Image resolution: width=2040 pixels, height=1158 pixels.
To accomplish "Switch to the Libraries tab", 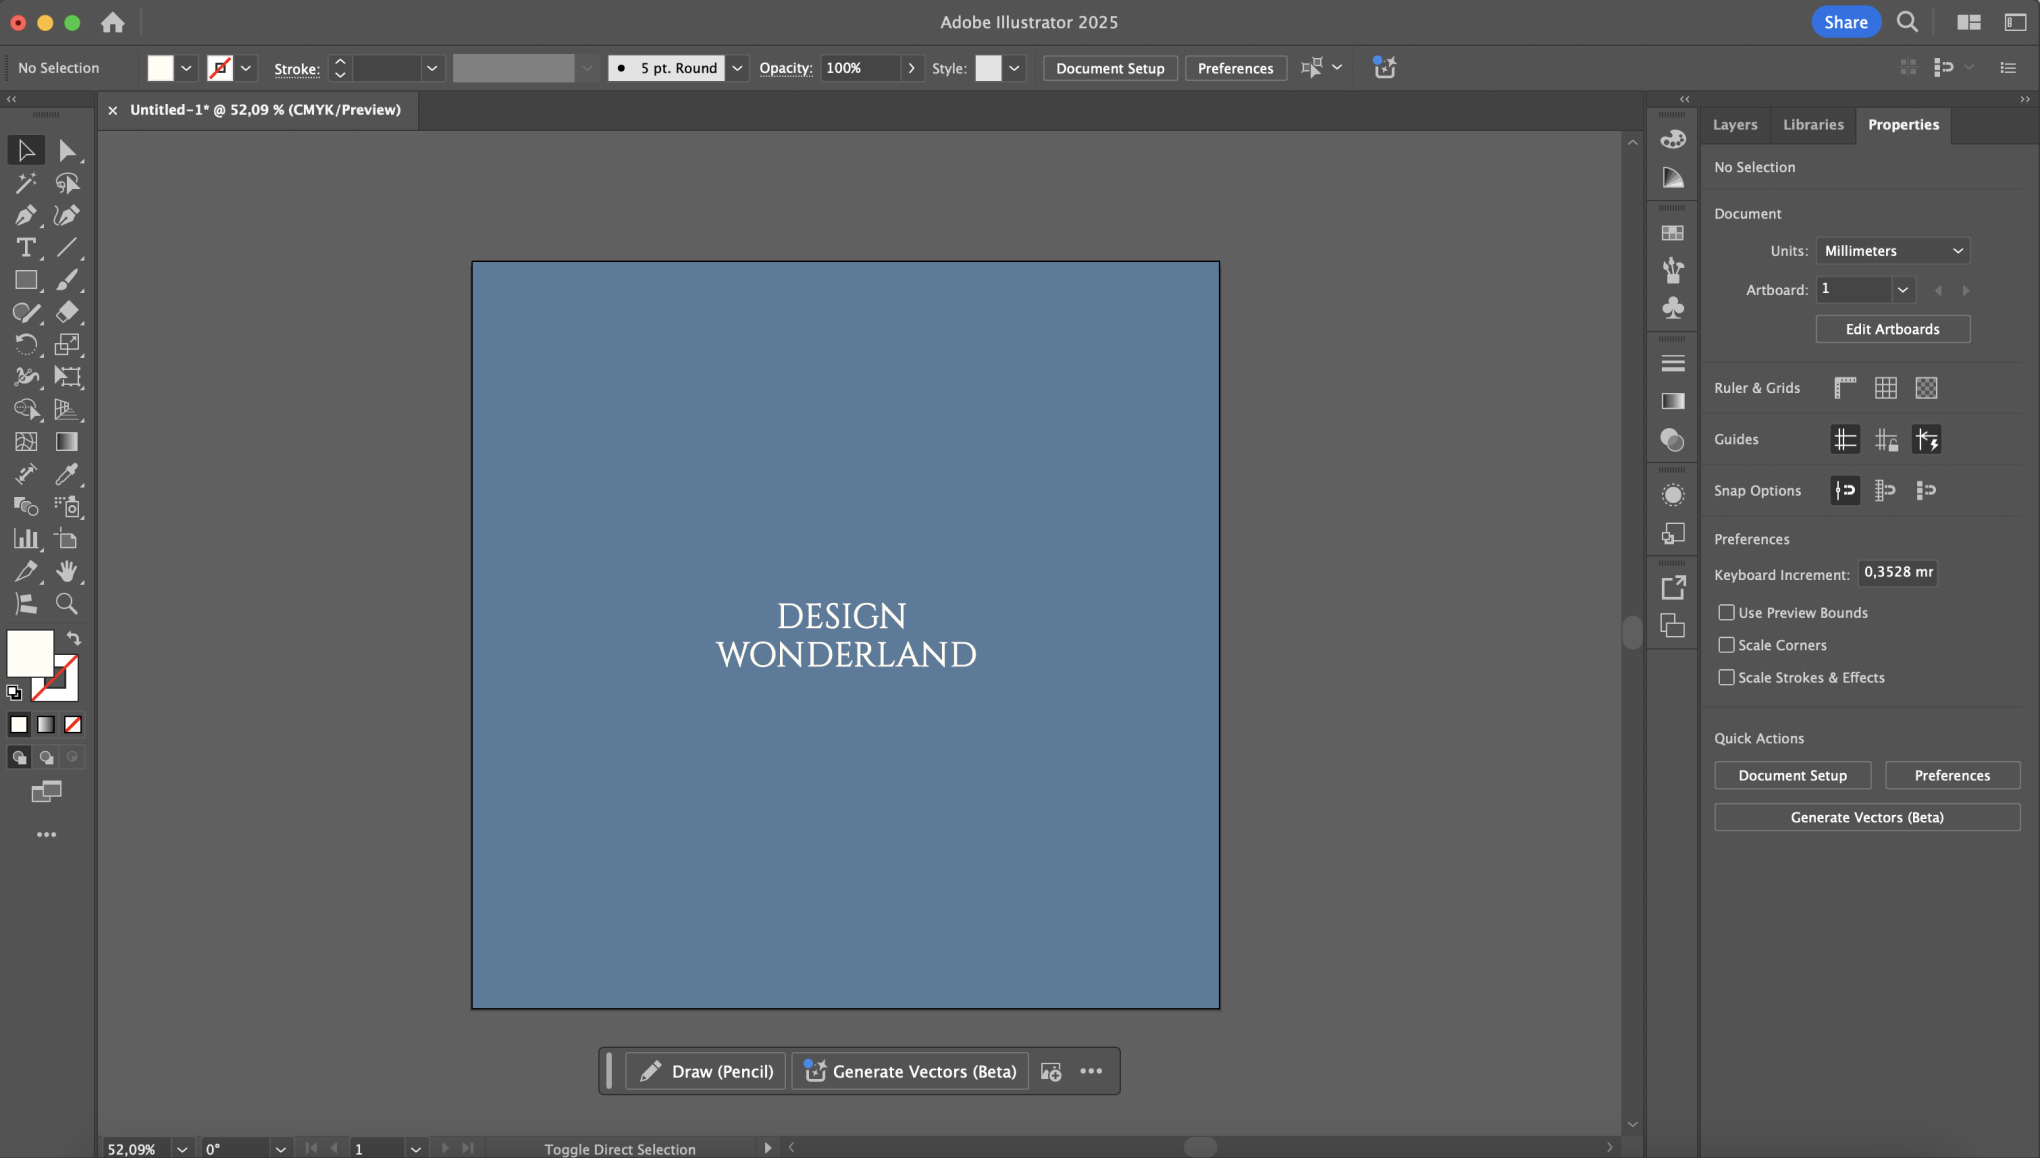I will tap(1812, 125).
